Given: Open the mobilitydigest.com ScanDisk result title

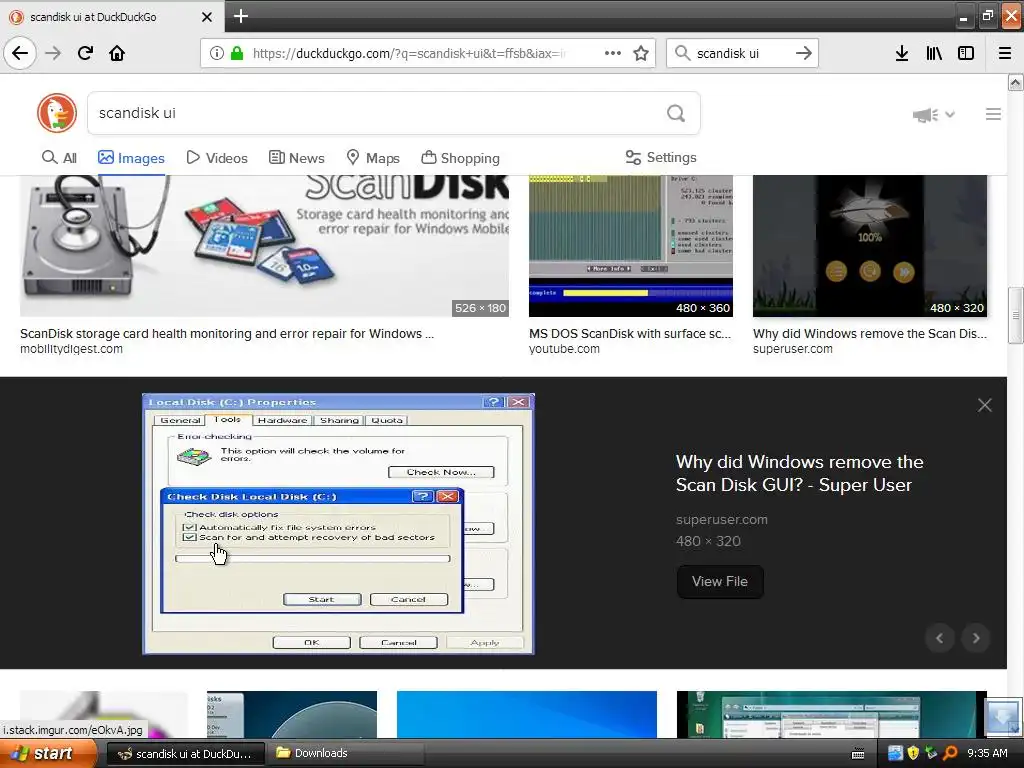Looking at the screenshot, I should tap(227, 334).
